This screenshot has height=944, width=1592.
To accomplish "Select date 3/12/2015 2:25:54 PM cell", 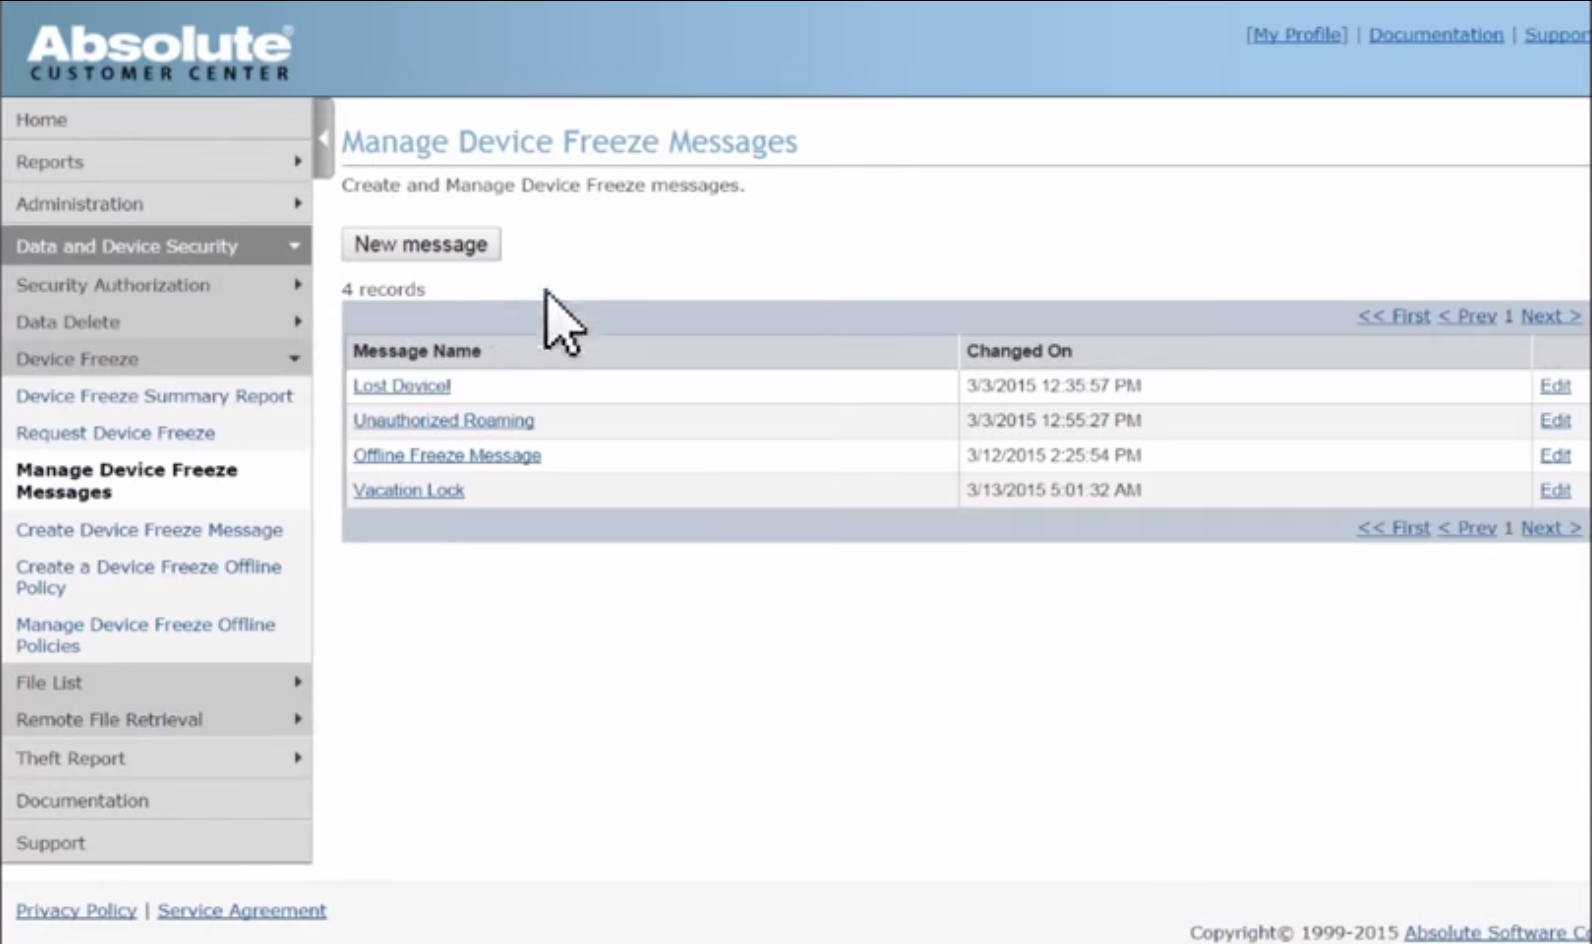I will coord(1054,456).
